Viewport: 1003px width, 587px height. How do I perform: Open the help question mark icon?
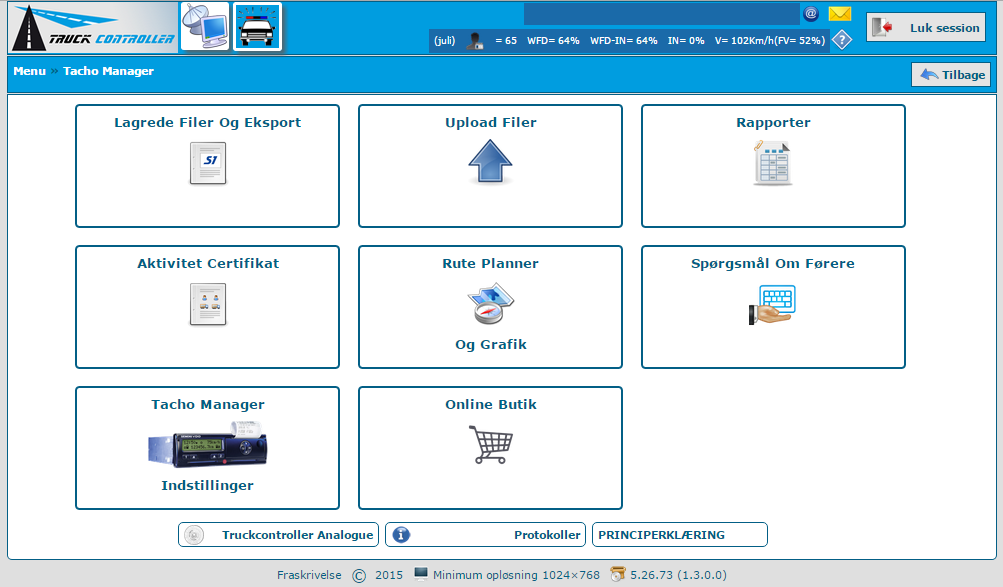tap(842, 41)
